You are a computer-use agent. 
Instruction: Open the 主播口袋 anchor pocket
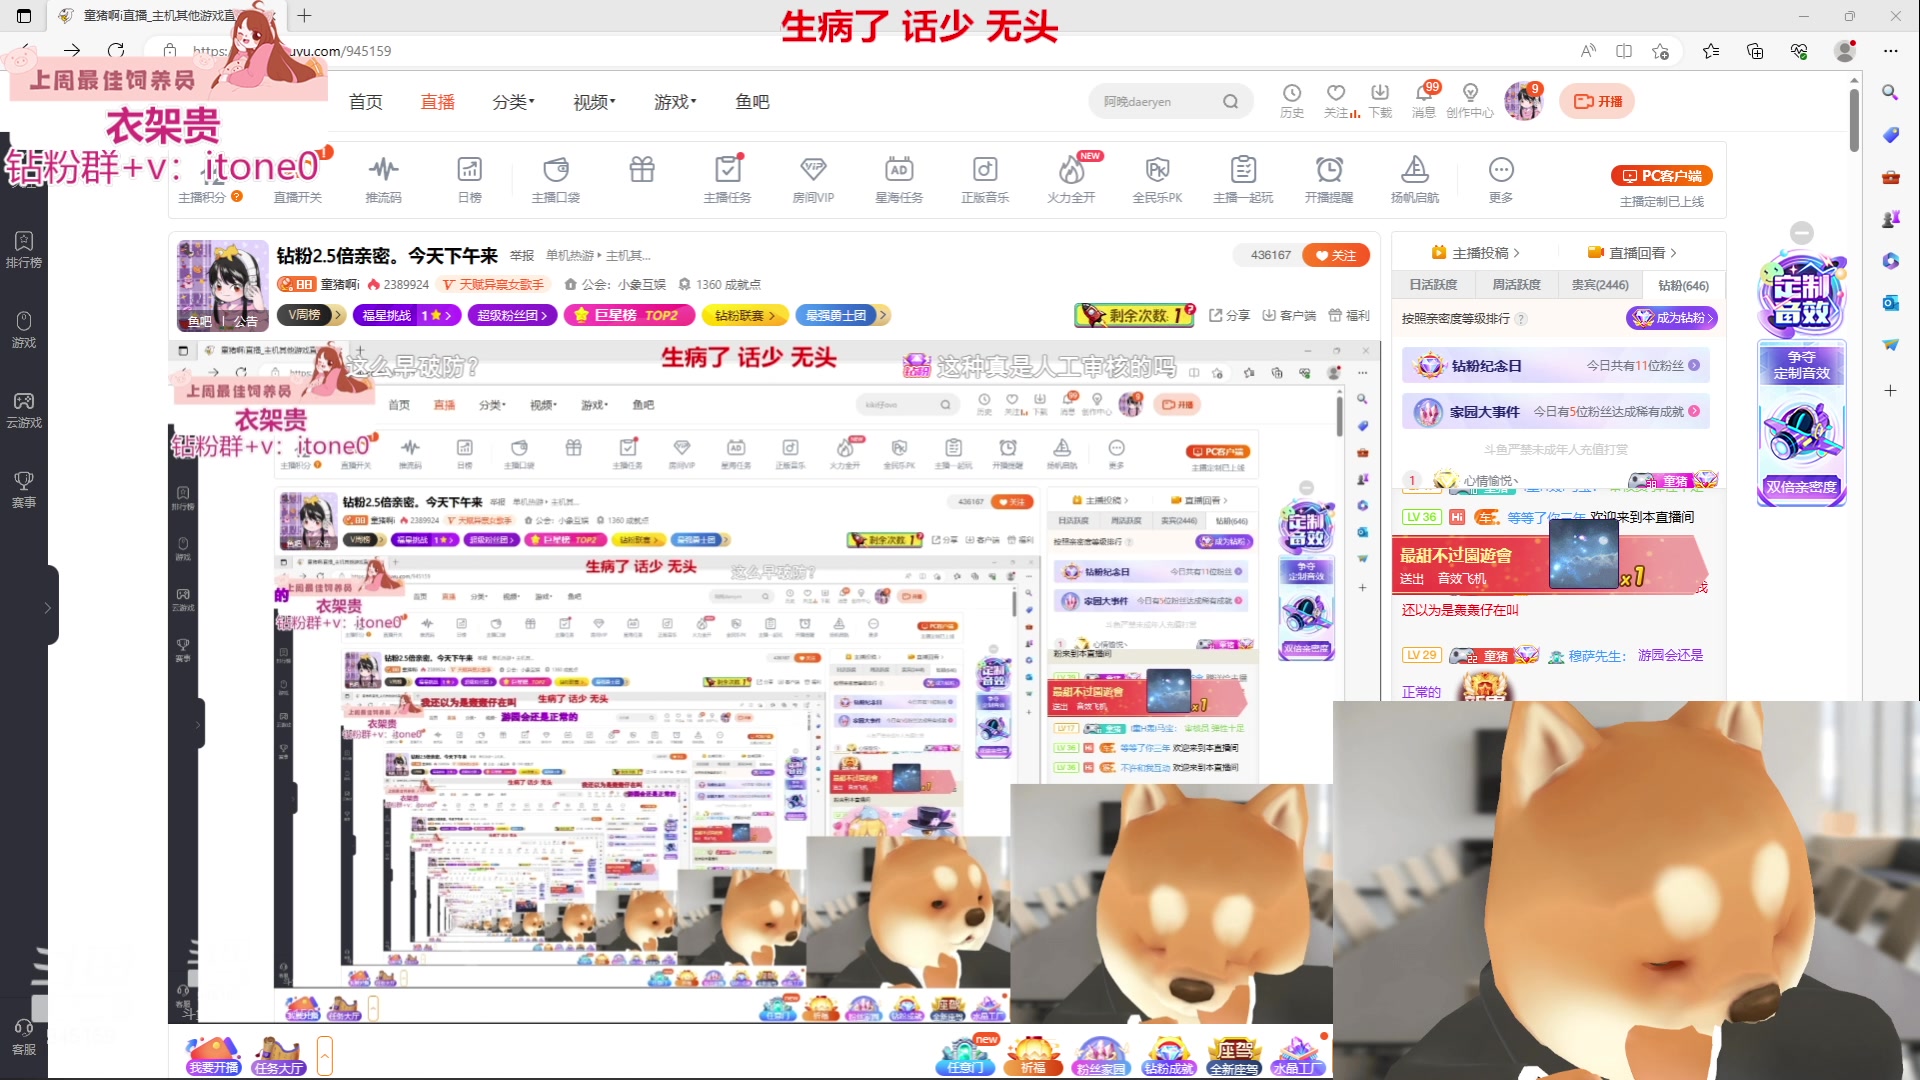point(556,180)
